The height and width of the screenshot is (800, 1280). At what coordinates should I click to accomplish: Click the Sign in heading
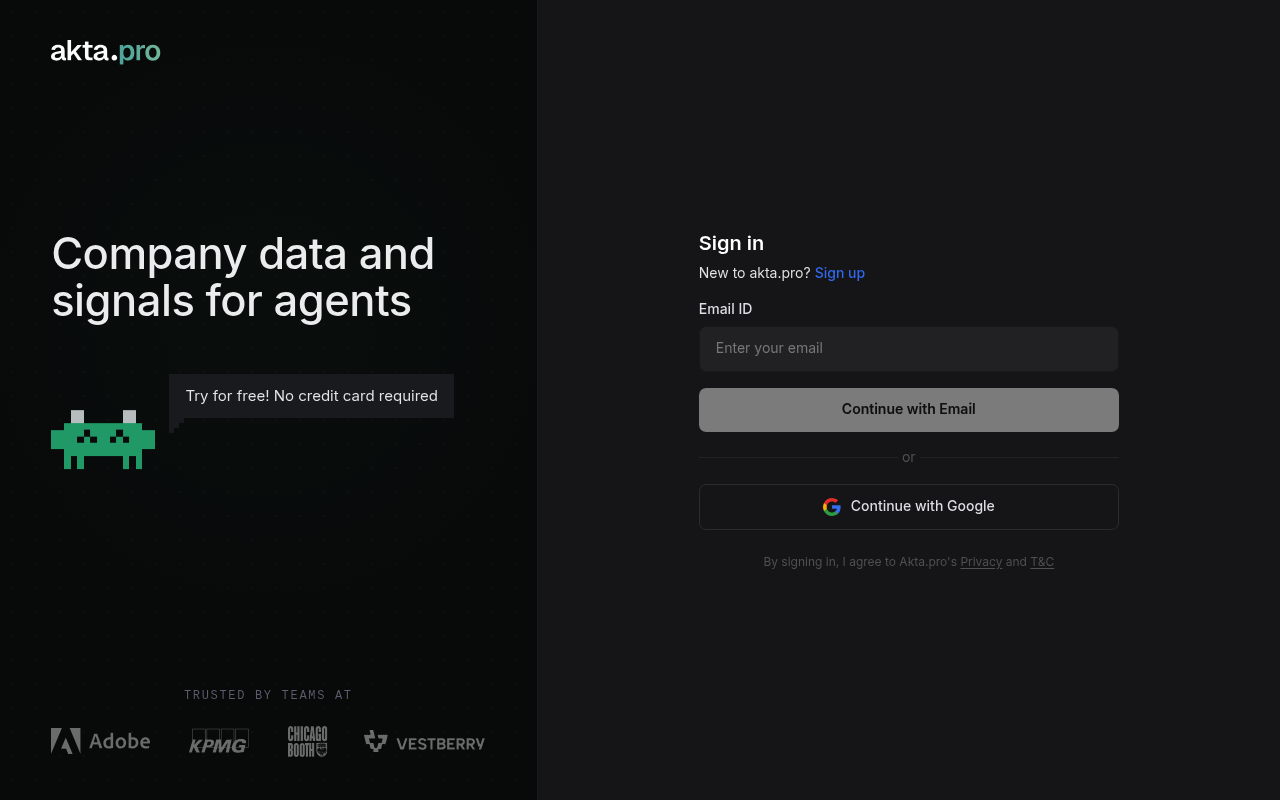pos(731,243)
